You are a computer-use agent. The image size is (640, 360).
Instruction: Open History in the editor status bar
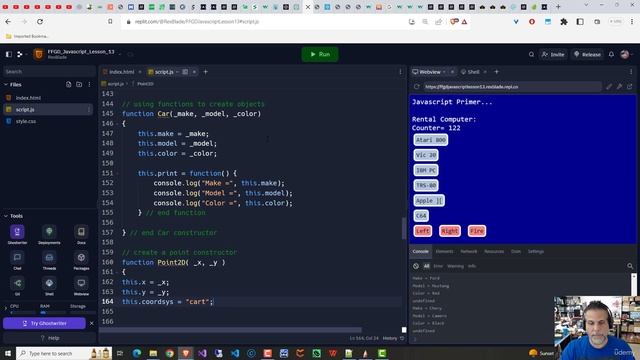click(x=393, y=338)
